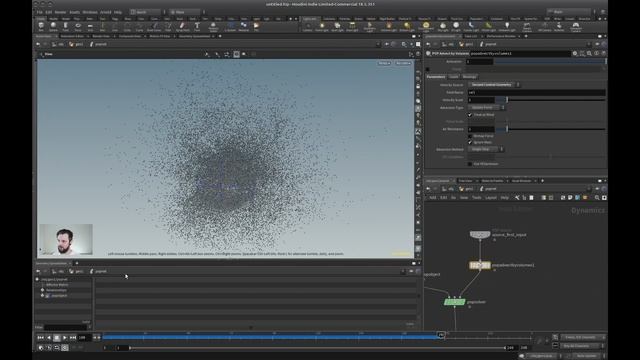
Task: Click the popadvectbyvolumes1 node in the network
Action: tap(480, 265)
